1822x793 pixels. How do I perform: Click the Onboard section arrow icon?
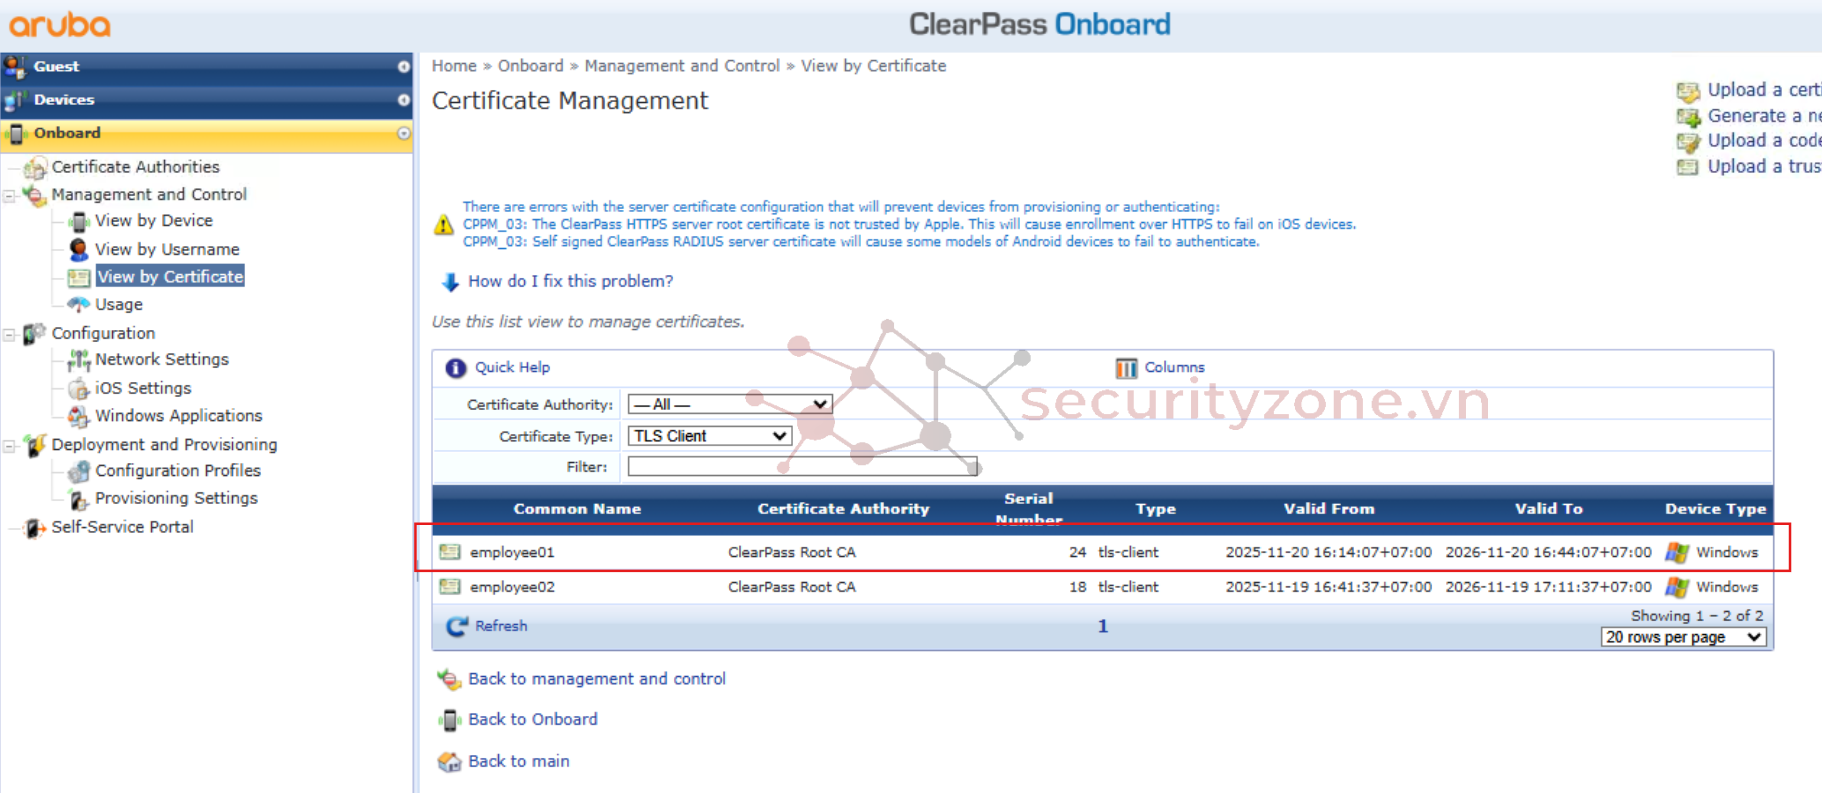click(404, 133)
